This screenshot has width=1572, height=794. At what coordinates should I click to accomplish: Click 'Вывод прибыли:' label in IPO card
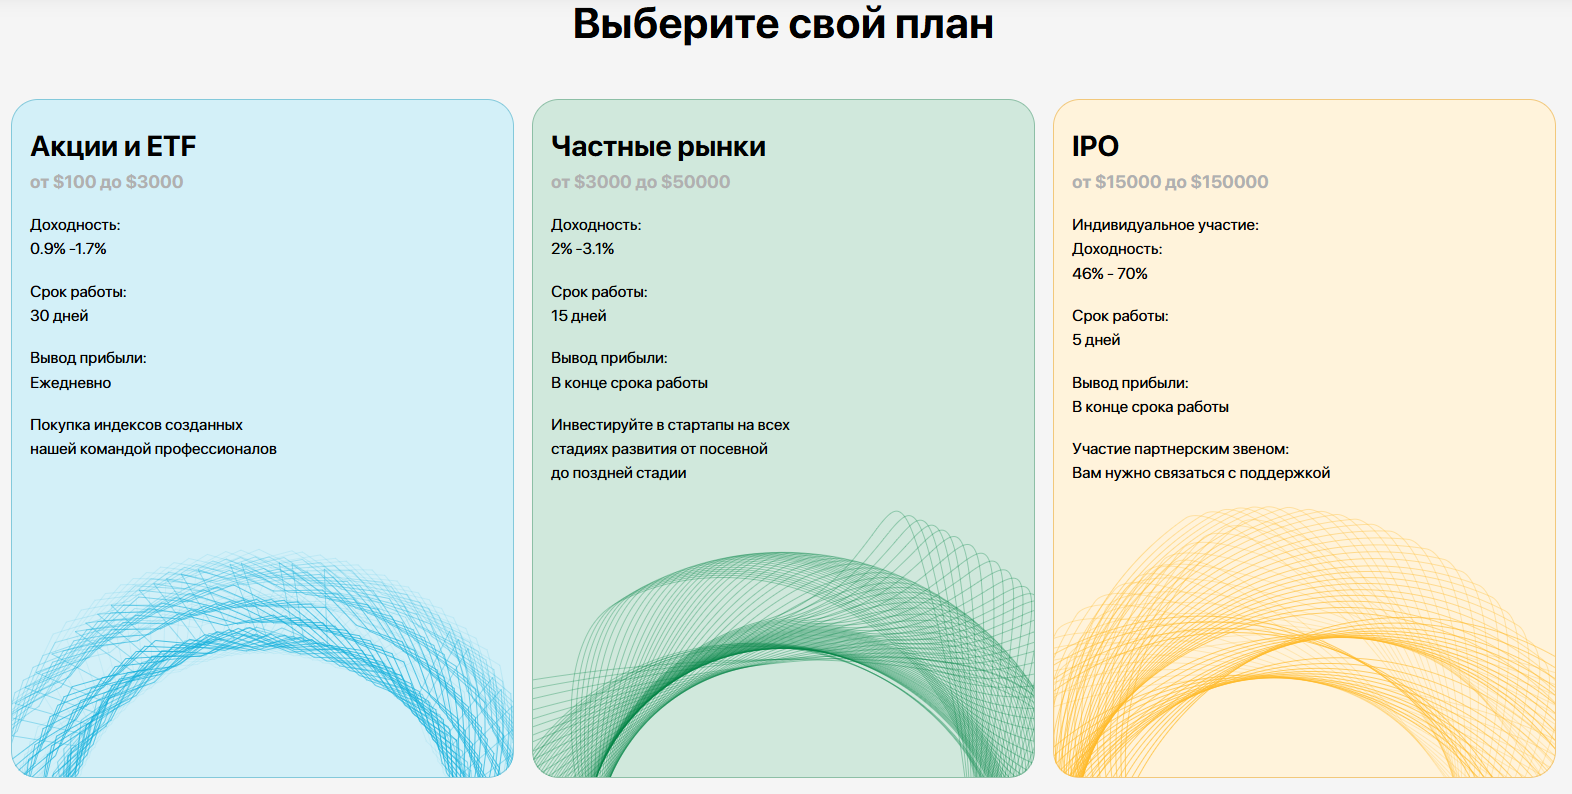(1130, 383)
